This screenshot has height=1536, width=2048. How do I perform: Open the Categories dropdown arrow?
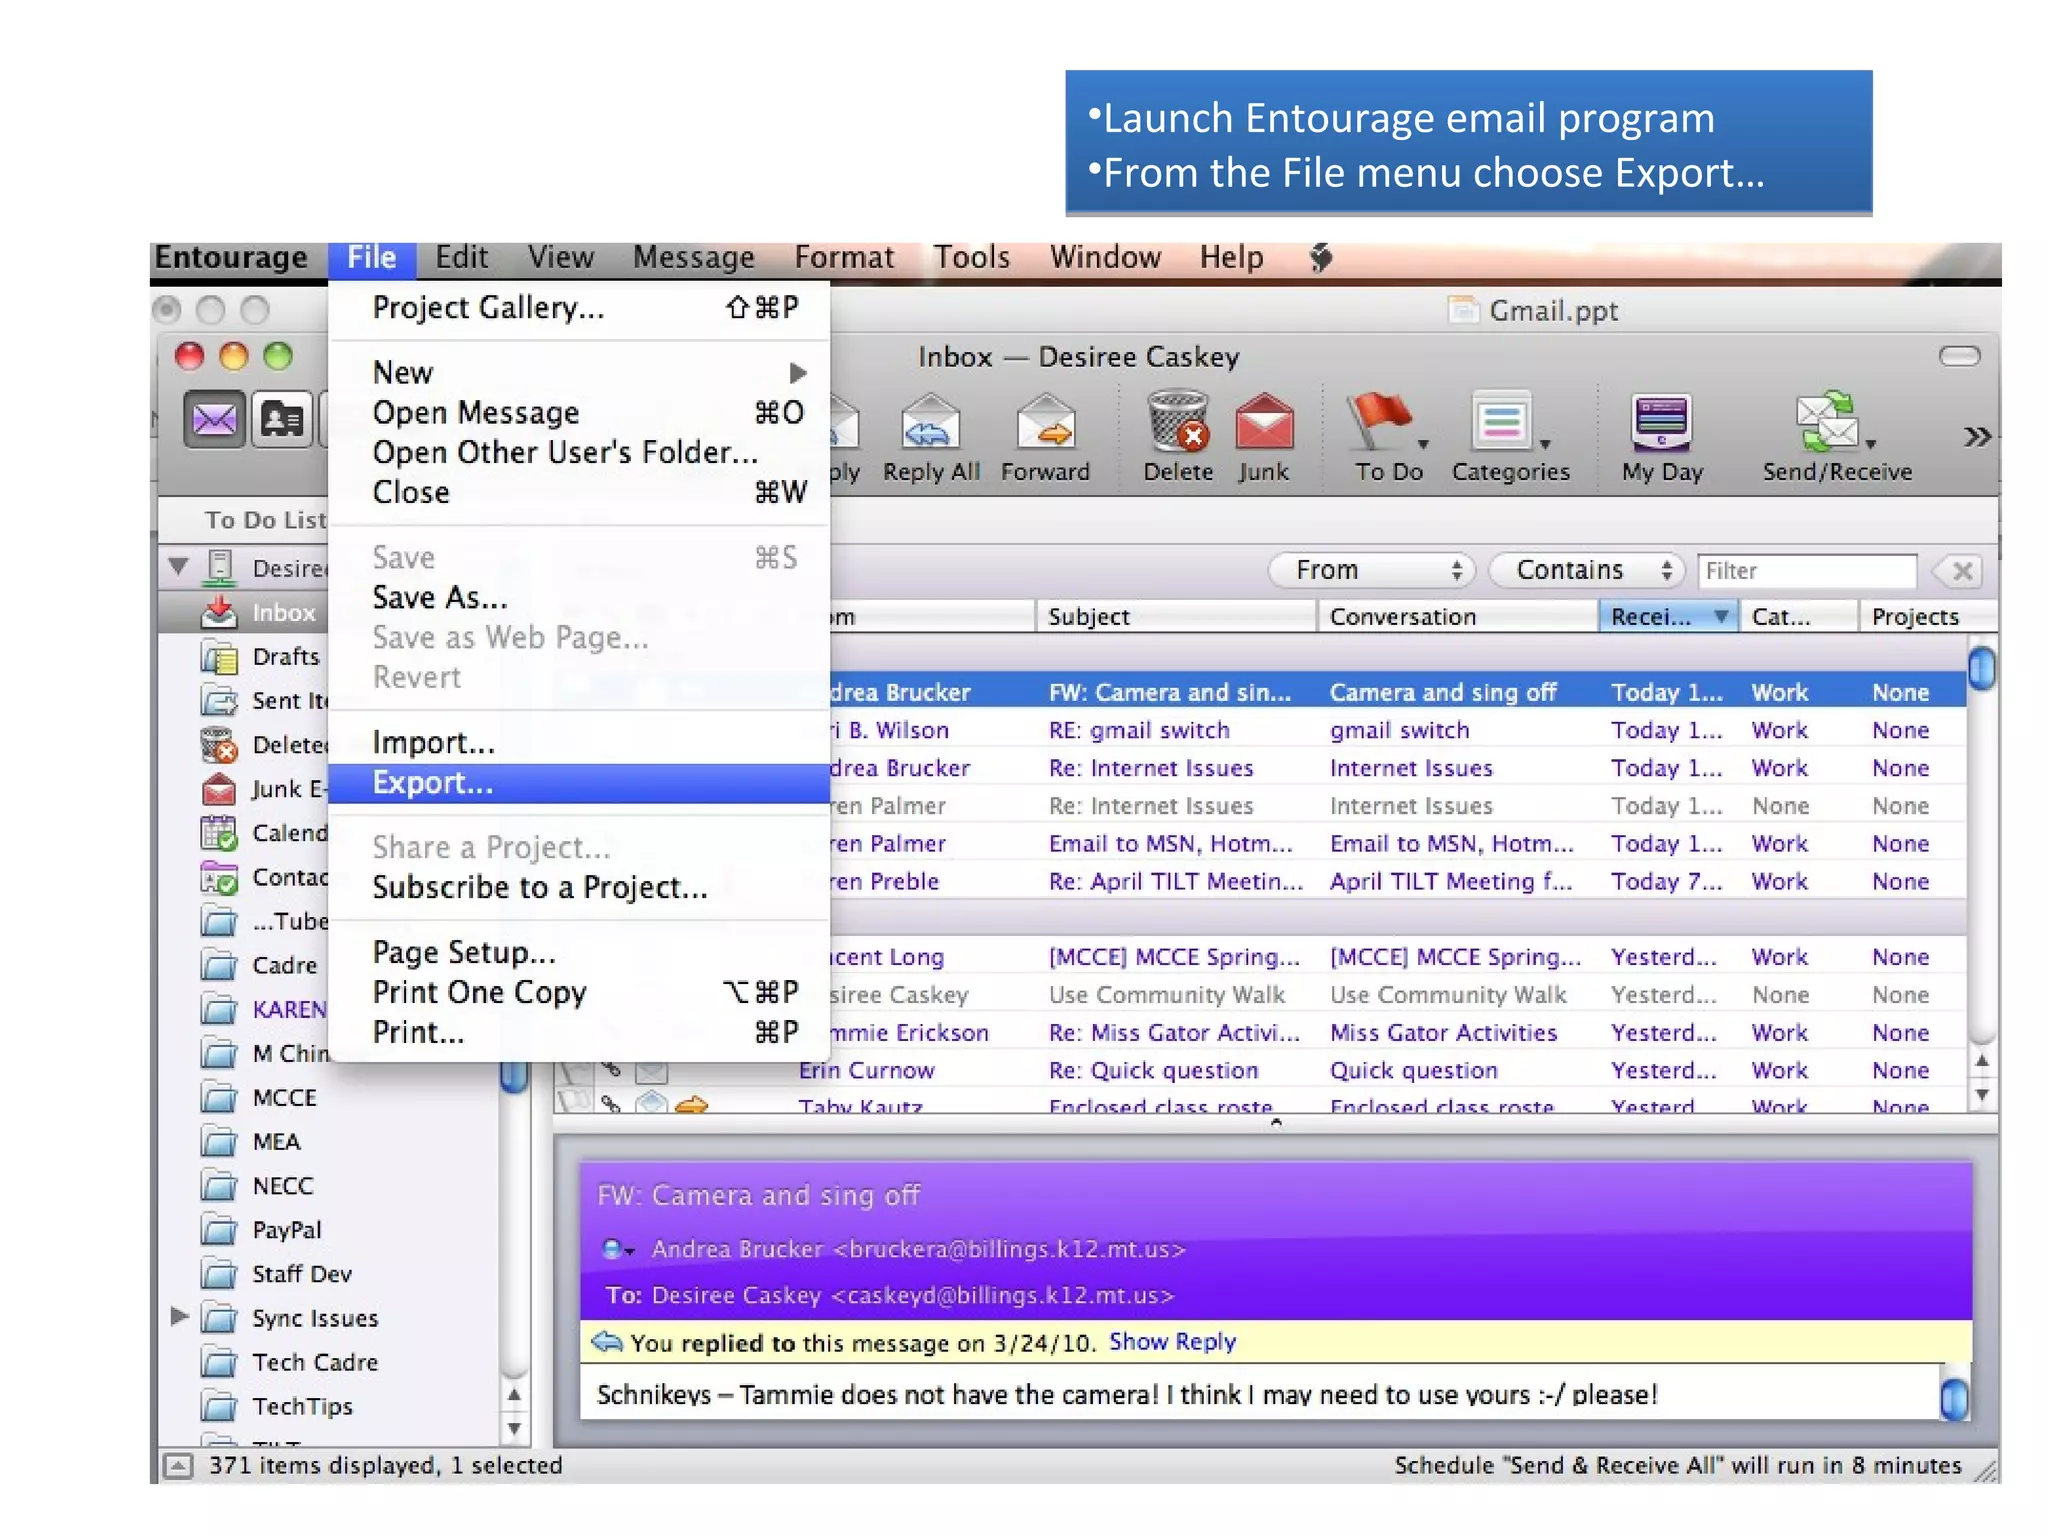point(1545,444)
